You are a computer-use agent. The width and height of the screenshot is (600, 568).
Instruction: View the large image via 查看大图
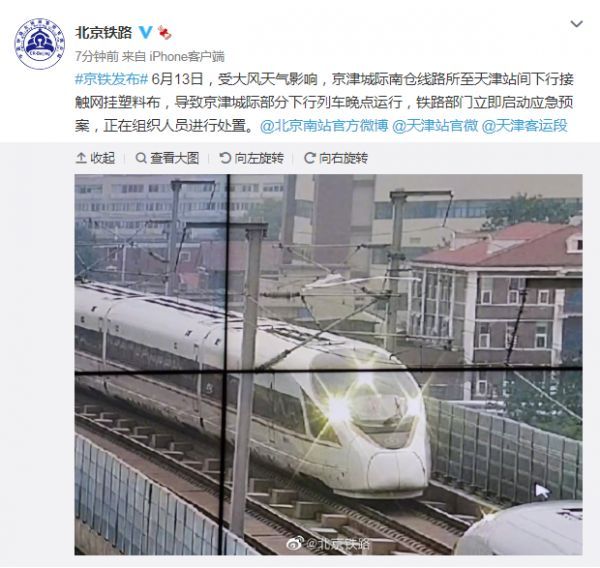168,158
